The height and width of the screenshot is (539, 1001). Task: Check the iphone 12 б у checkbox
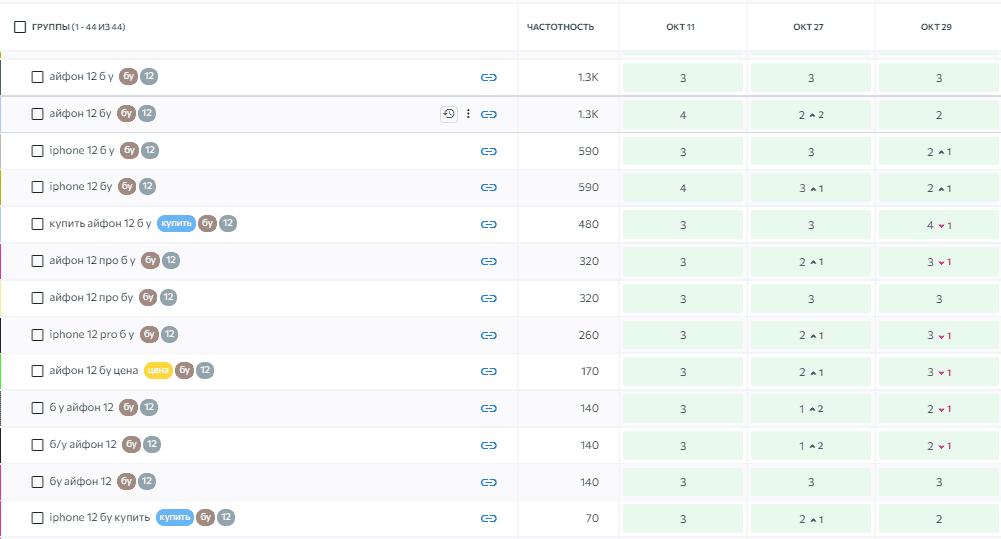coord(38,151)
